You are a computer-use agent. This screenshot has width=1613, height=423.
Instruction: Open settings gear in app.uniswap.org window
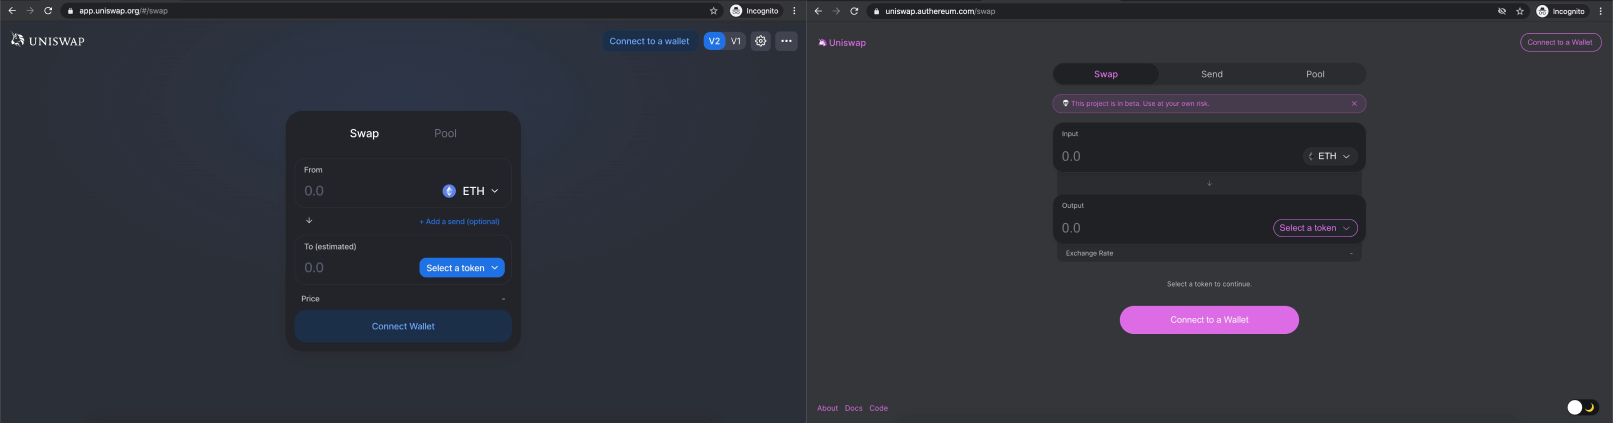[761, 41]
